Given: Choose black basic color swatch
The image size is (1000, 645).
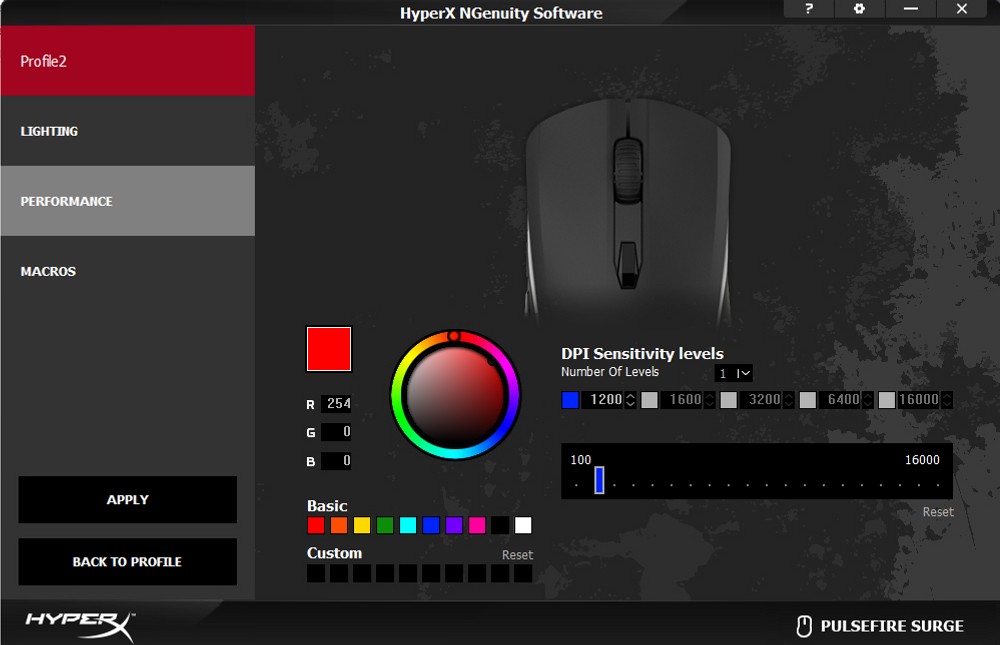Looking at the screenshot, I should [x=500, y=525].
